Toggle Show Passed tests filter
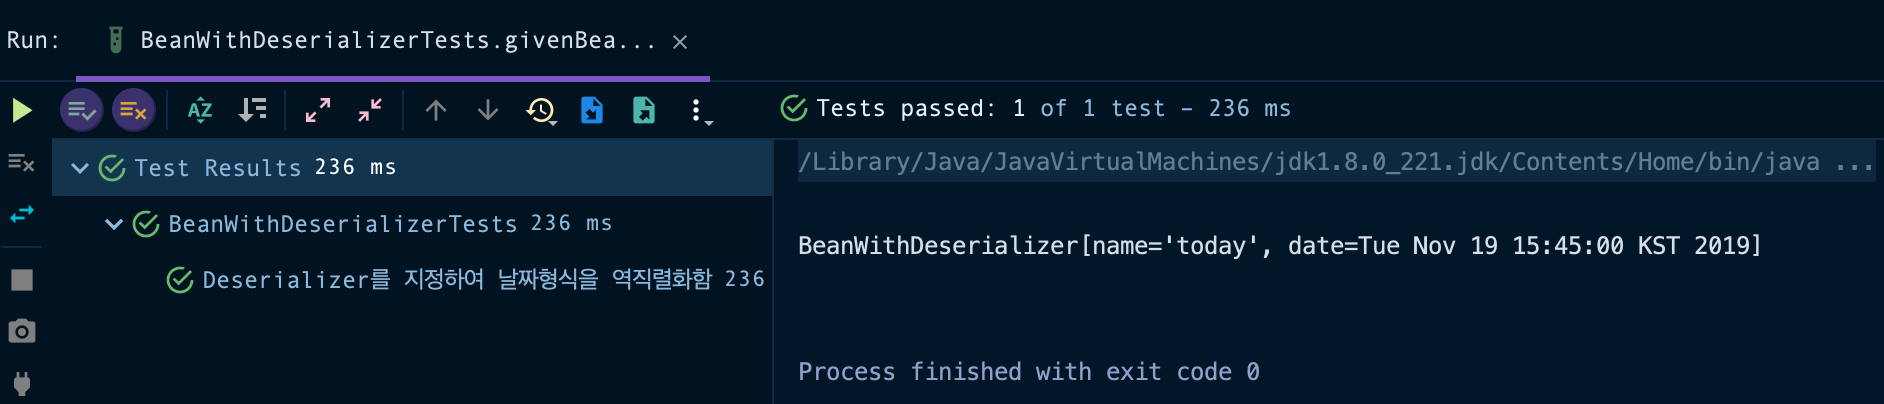 pos(82,110)
